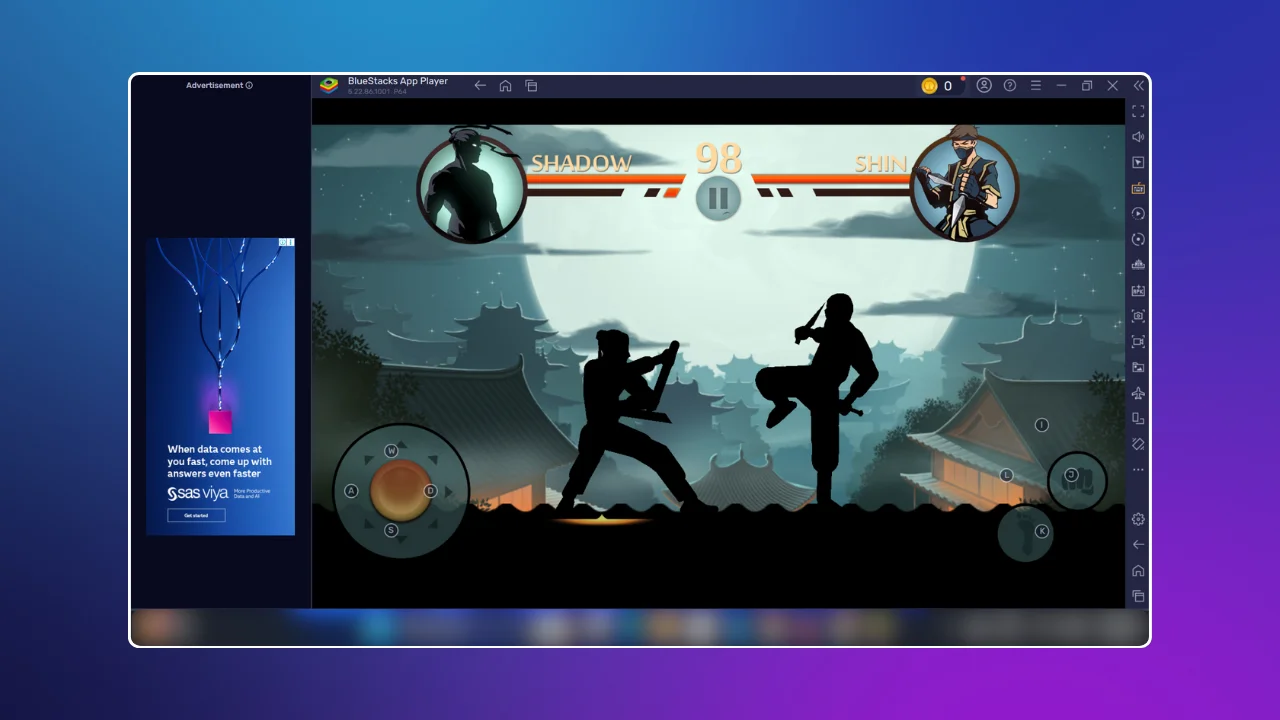
Task: Tap the small L key control
Action: click(x=1007, y=475)
